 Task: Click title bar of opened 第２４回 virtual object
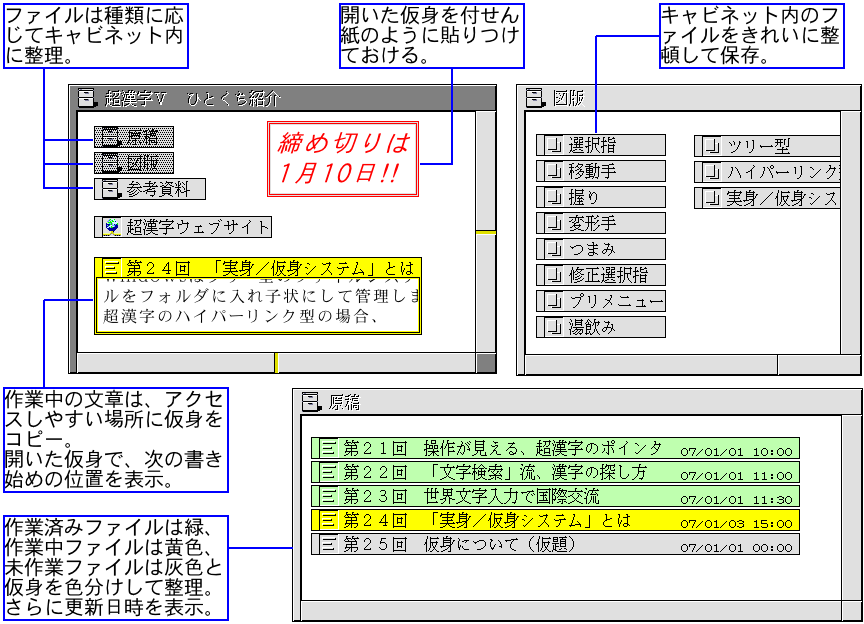(x=258, y=268)
